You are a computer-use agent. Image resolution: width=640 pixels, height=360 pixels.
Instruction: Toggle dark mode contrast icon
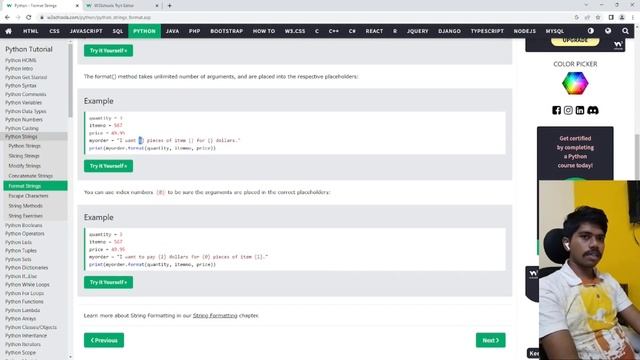point(591,31)
